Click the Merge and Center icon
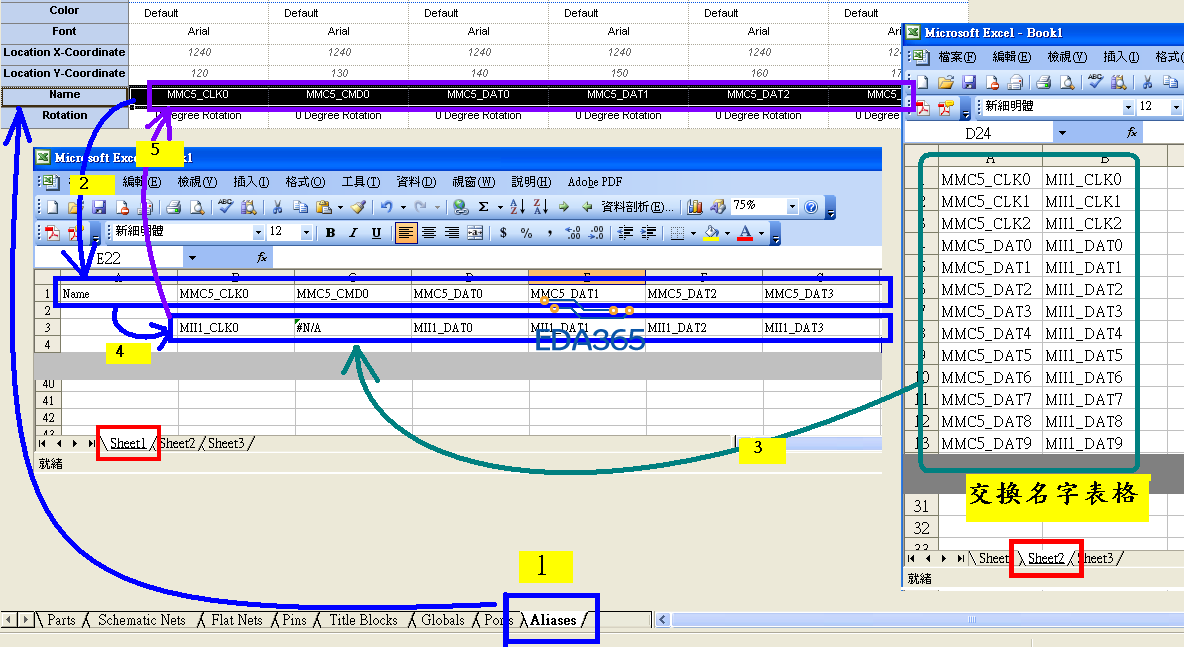 [475, 233]
